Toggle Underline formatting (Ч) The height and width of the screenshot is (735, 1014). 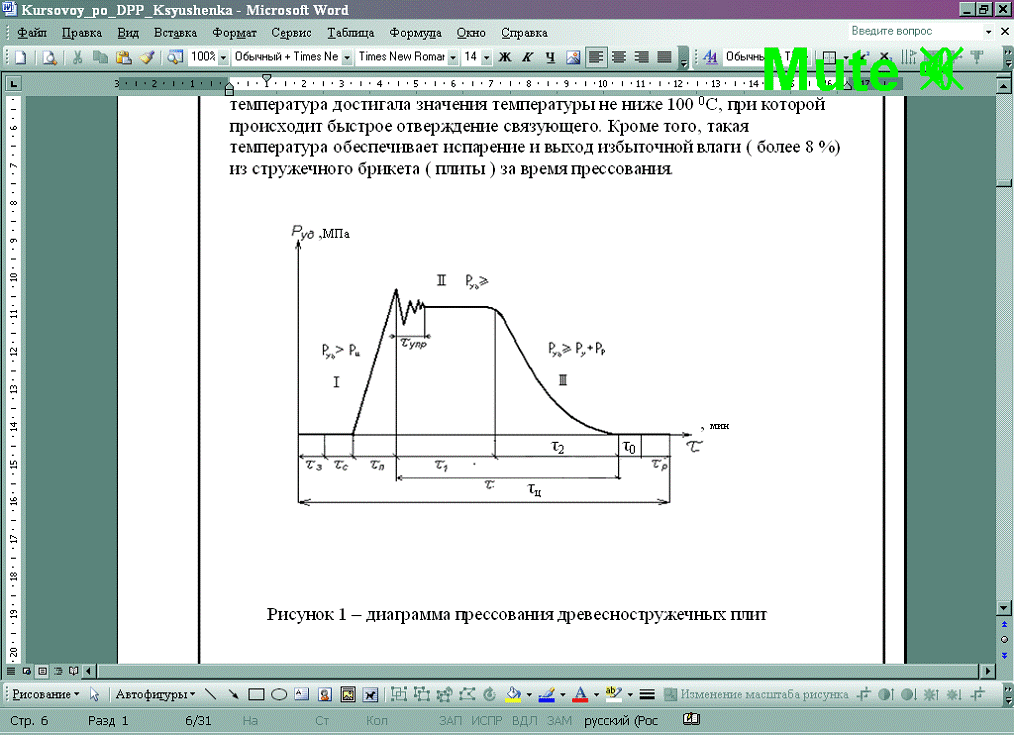point(550,57)
